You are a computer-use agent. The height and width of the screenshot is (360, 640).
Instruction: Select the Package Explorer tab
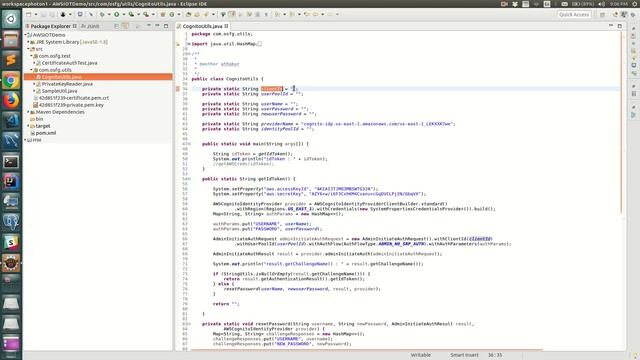[51, 26]
